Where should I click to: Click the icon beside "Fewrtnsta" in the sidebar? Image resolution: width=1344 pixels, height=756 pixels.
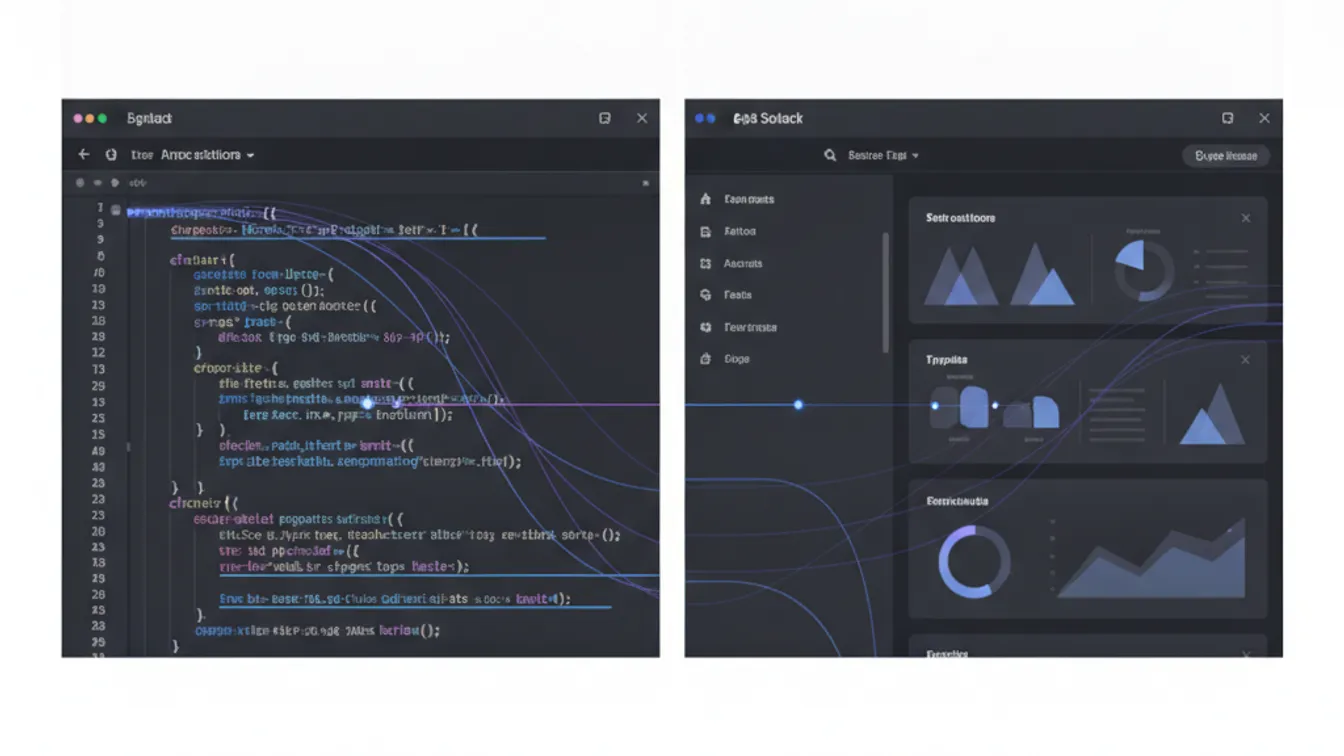tap(705, 327)
